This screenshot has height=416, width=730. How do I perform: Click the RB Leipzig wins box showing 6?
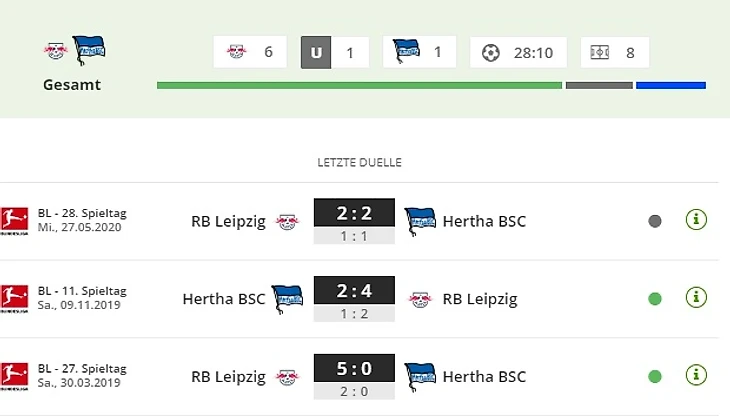(x=250, y=52)
